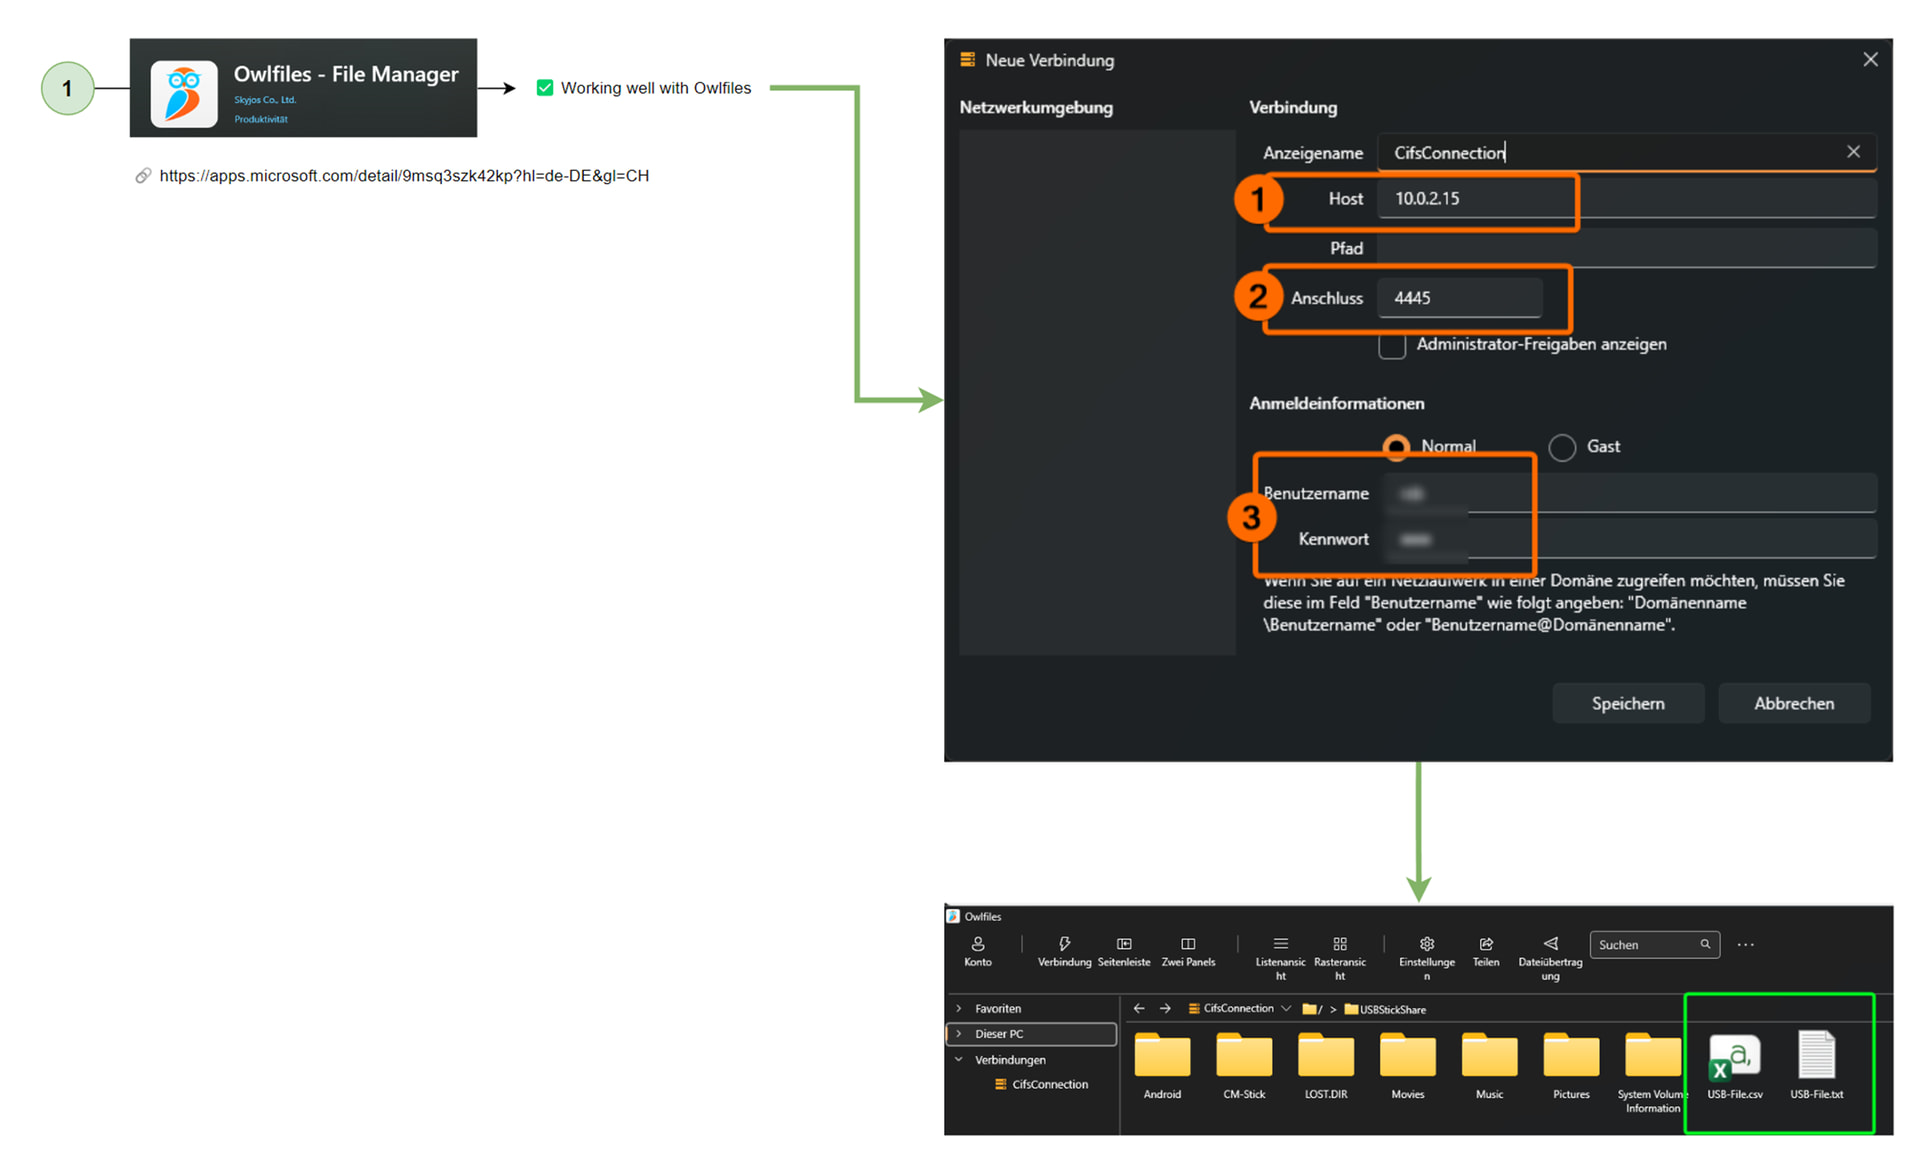This screenshot has width=1920, height=1160.
Task: Click the Verbindung toolbar icon
Action: click(x=1064, y=944)
